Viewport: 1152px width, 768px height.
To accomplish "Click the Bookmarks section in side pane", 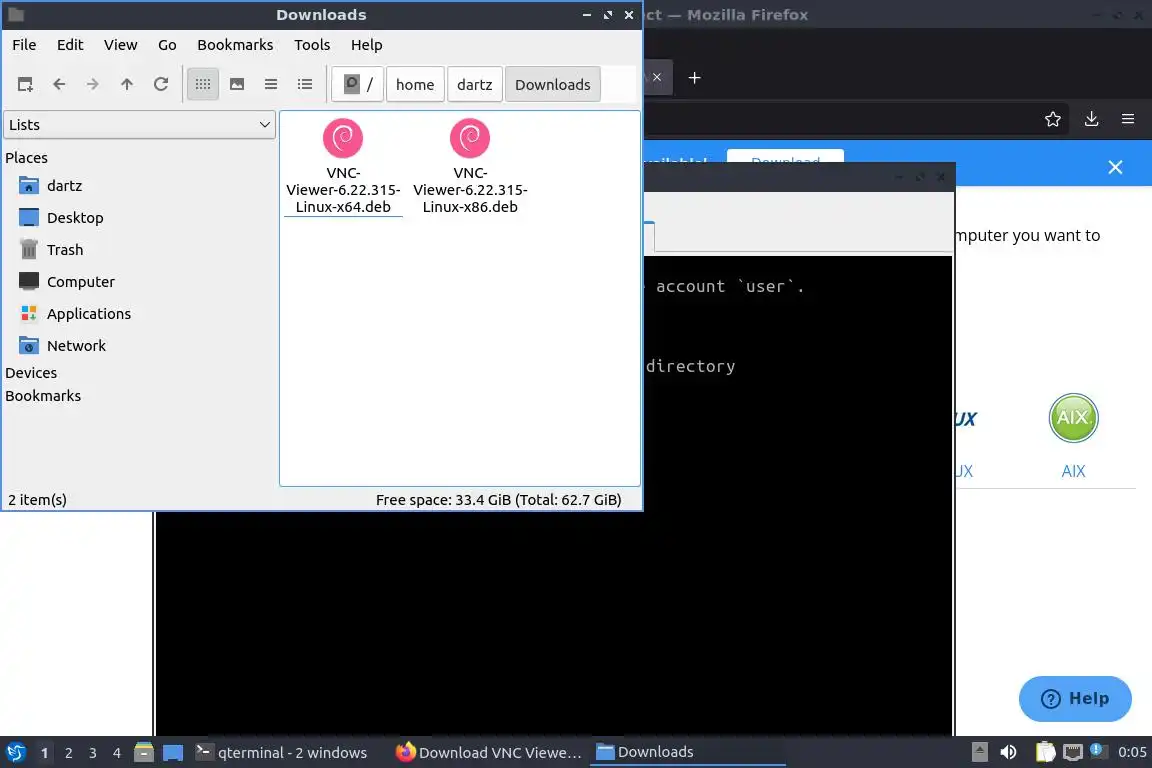I will [x=43, y=395].
